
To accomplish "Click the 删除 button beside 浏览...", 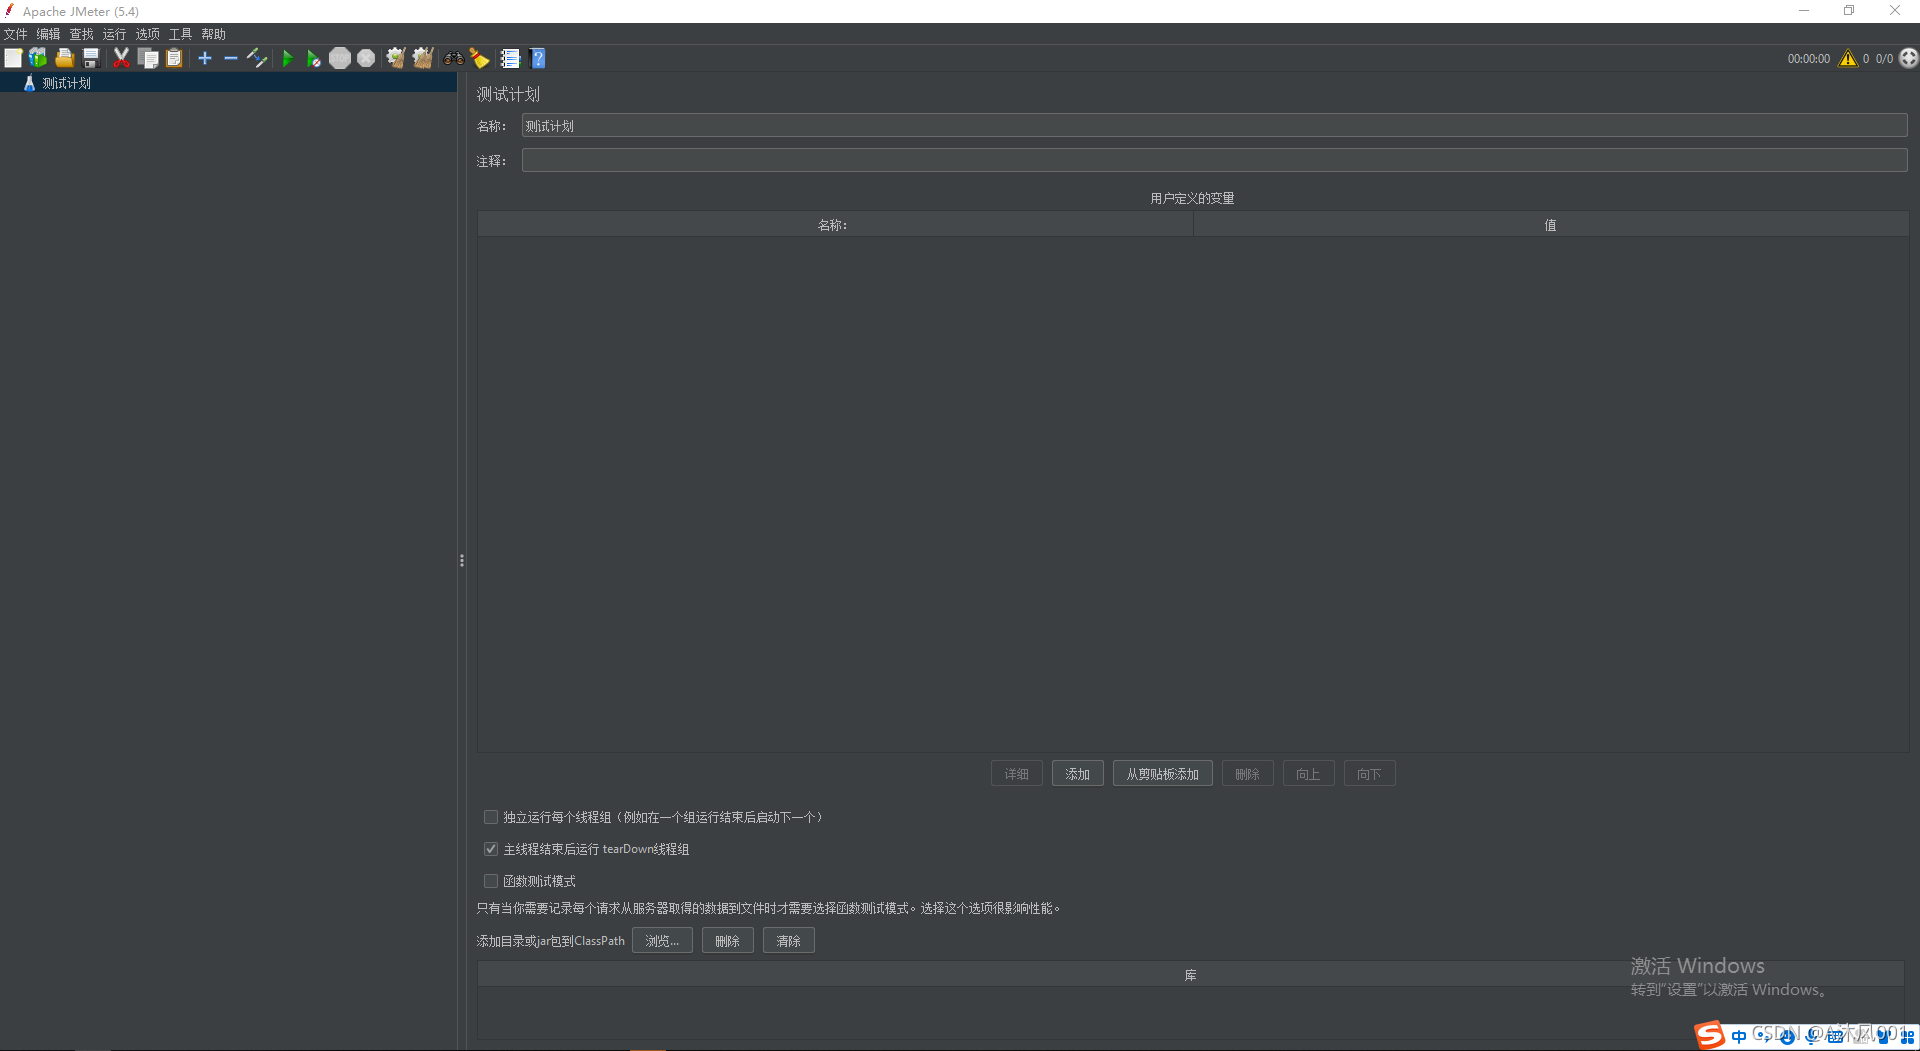I will (x=728, y=941).
